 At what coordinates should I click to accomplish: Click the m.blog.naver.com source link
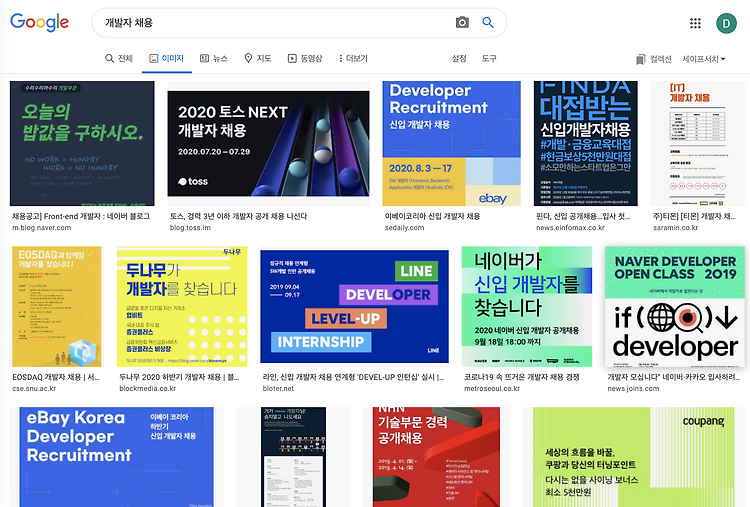pyautogui.click(x=42, y=228)
